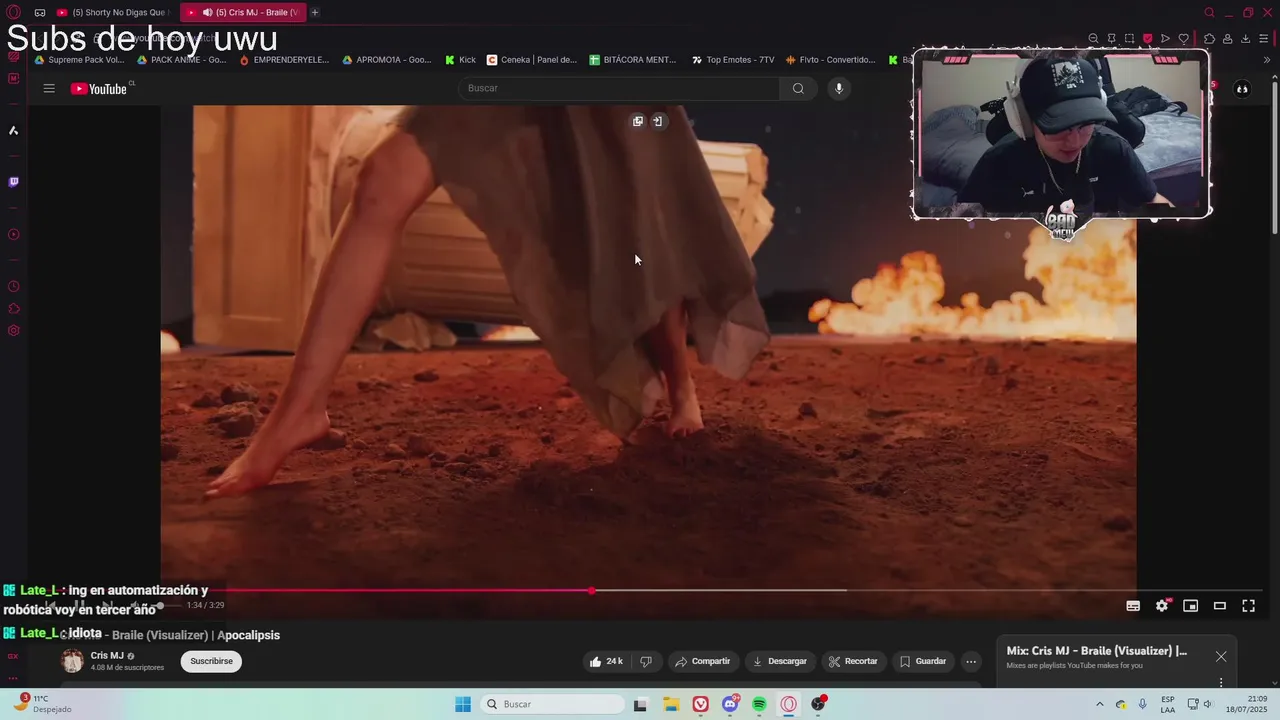
Task: Open the browser downloads icon
Action: [1245, 39]
